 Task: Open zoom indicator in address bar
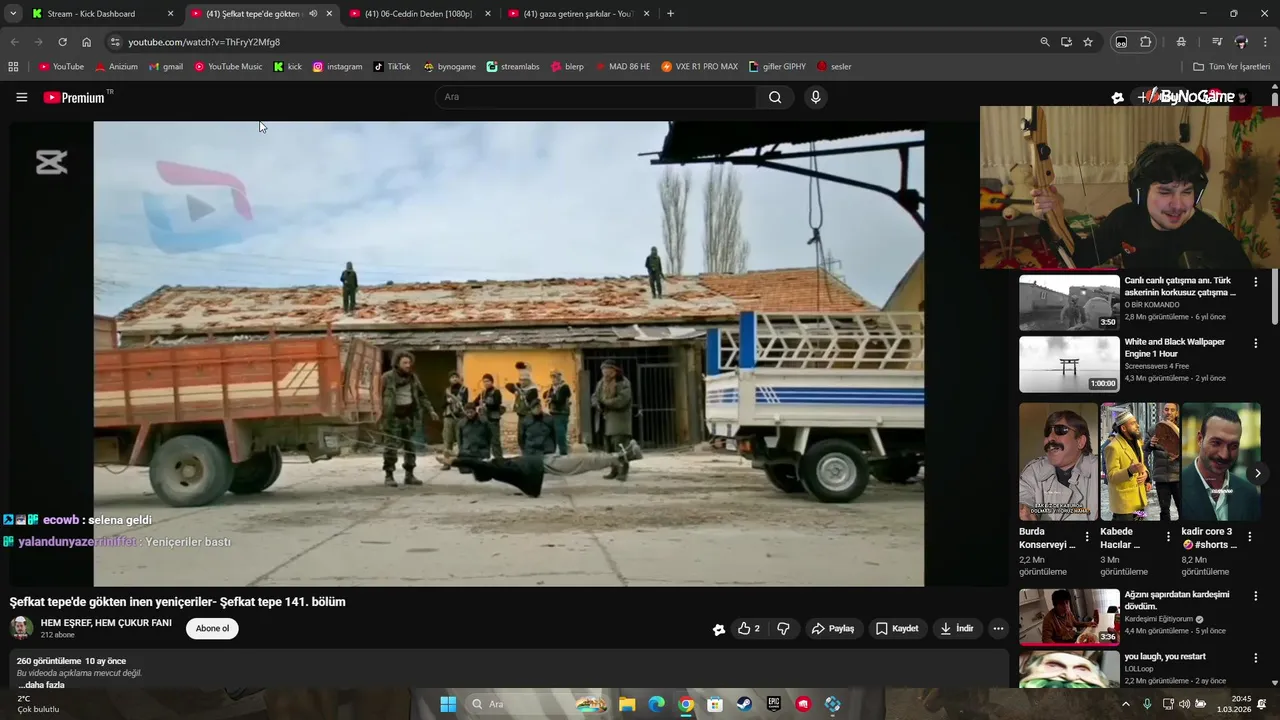(x=1045, y=42)
